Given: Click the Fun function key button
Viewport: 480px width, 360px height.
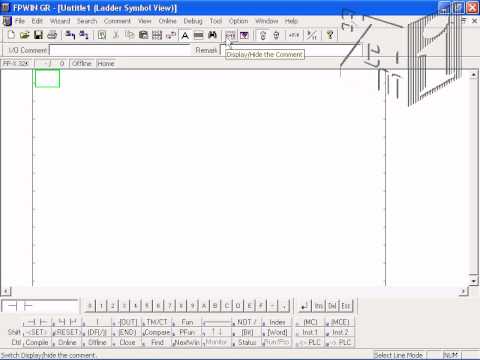Looking at the screenshot, I should [x=187, y=322].
